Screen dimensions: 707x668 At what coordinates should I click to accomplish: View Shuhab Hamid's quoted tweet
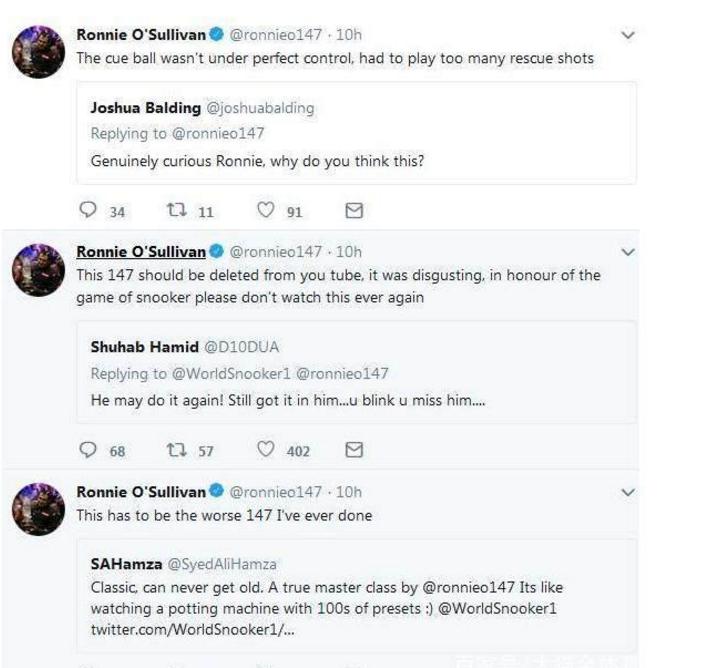(x=356, y=373)
